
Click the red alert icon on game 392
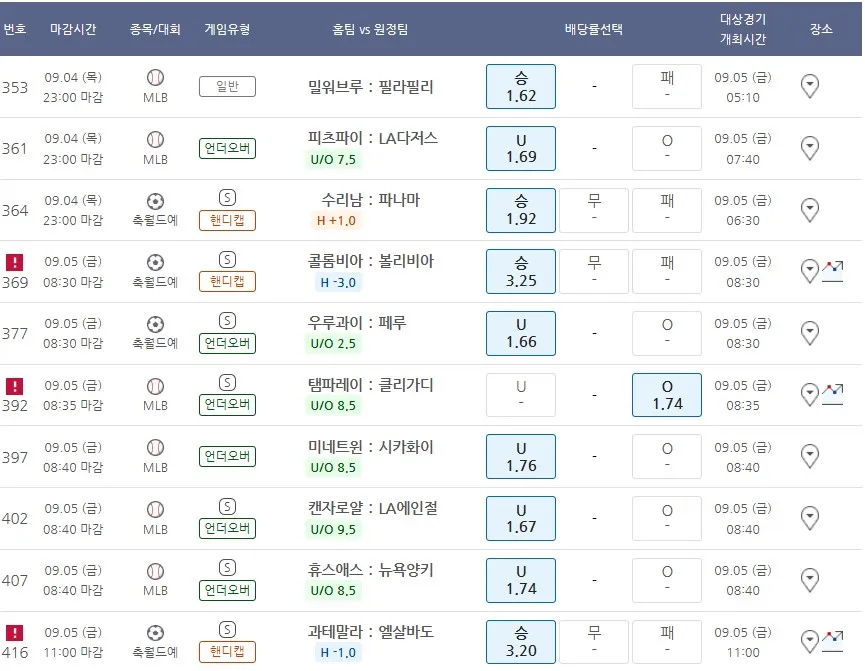click(x=14, y=386)
